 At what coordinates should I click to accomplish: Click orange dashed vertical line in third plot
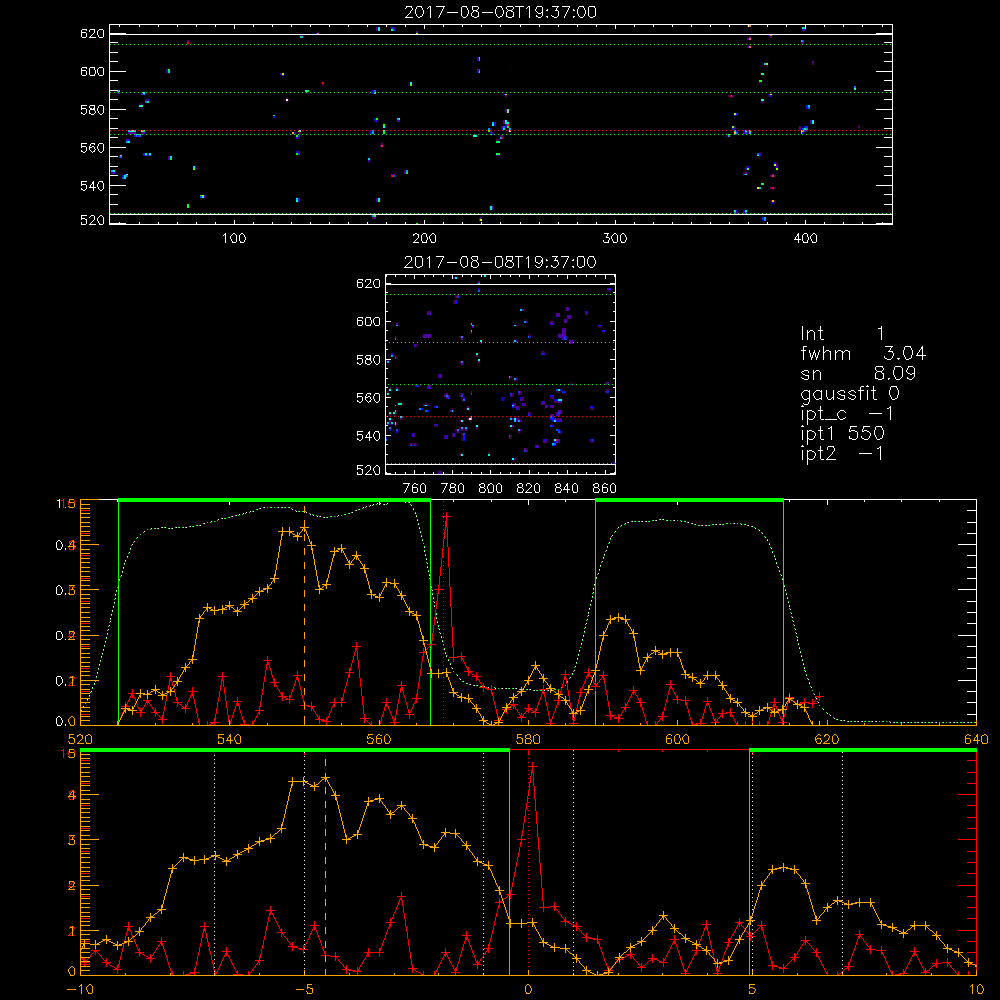coord(304,615)
